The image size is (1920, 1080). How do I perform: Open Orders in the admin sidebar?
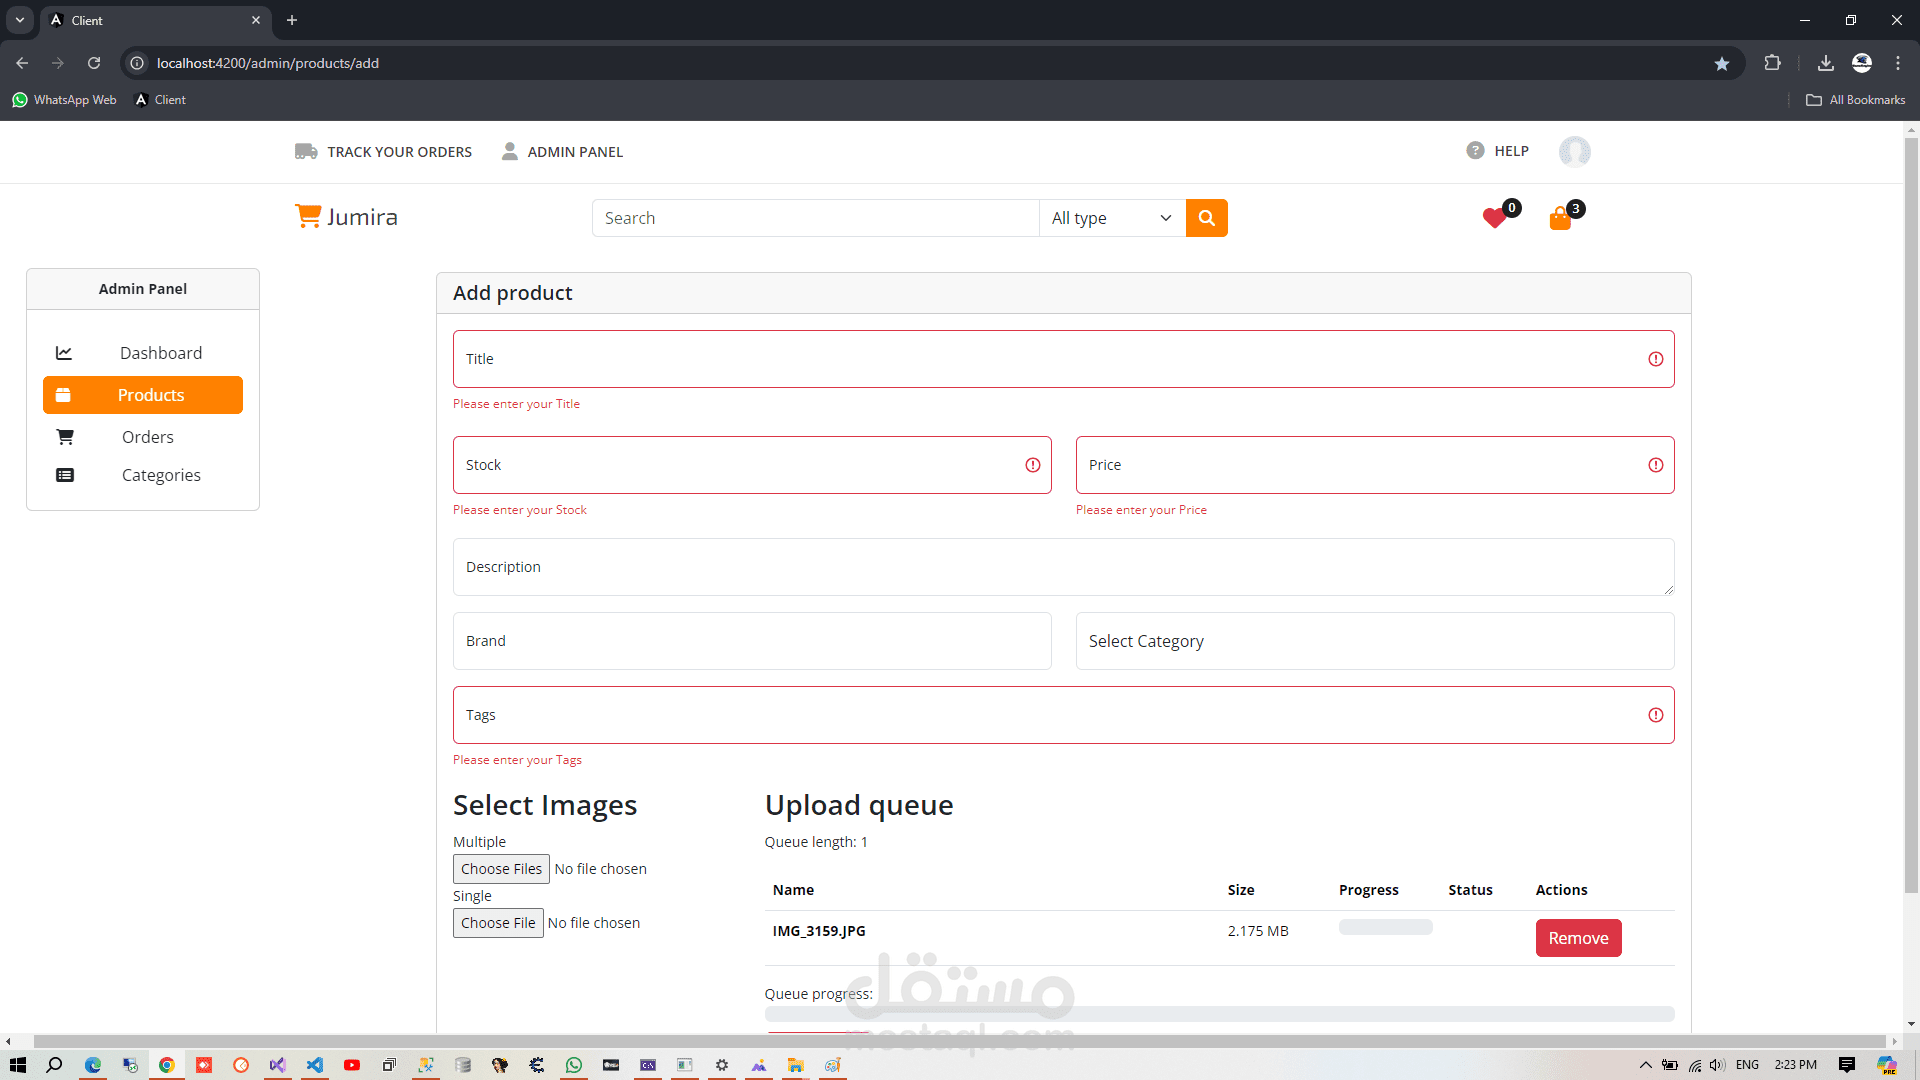coord(147,437)
